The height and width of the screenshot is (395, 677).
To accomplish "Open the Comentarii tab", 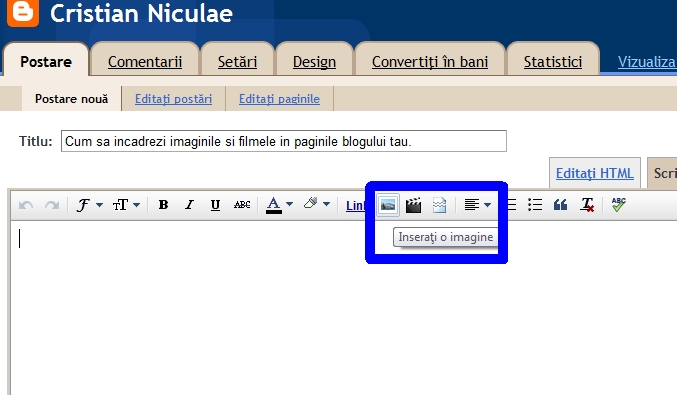I will click(145, 62).
